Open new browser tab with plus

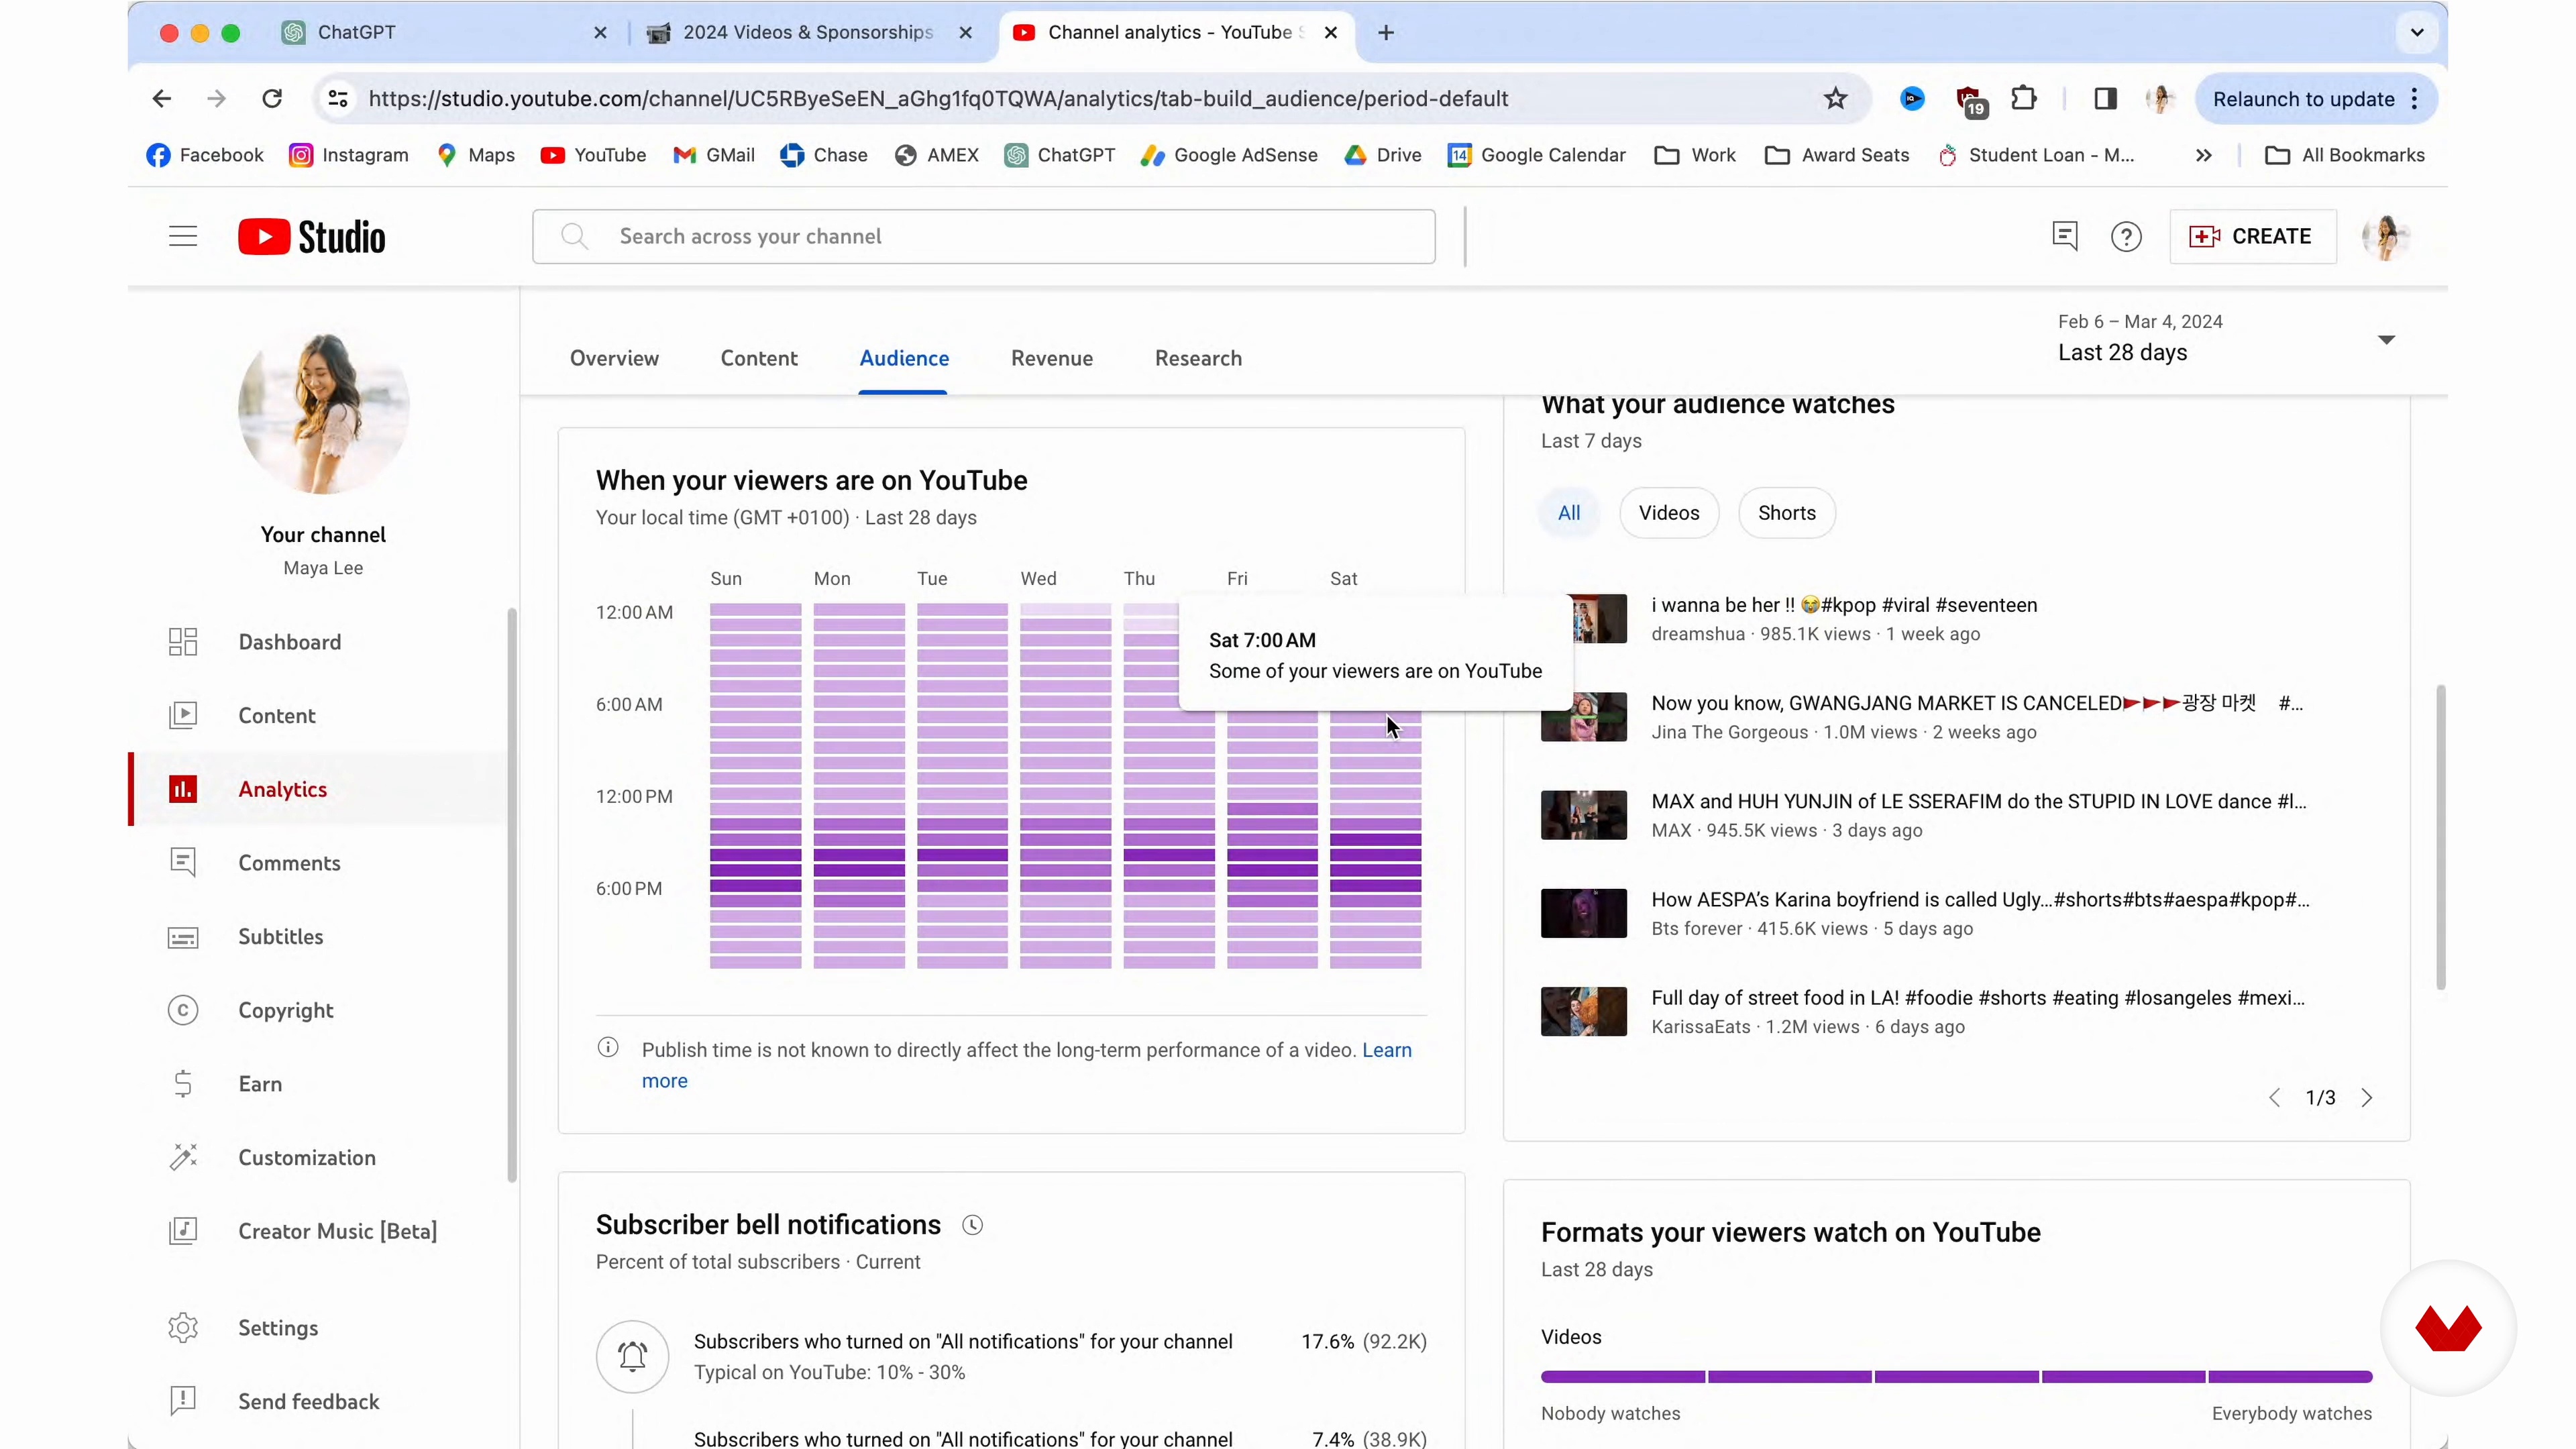tap(1385, 32)
